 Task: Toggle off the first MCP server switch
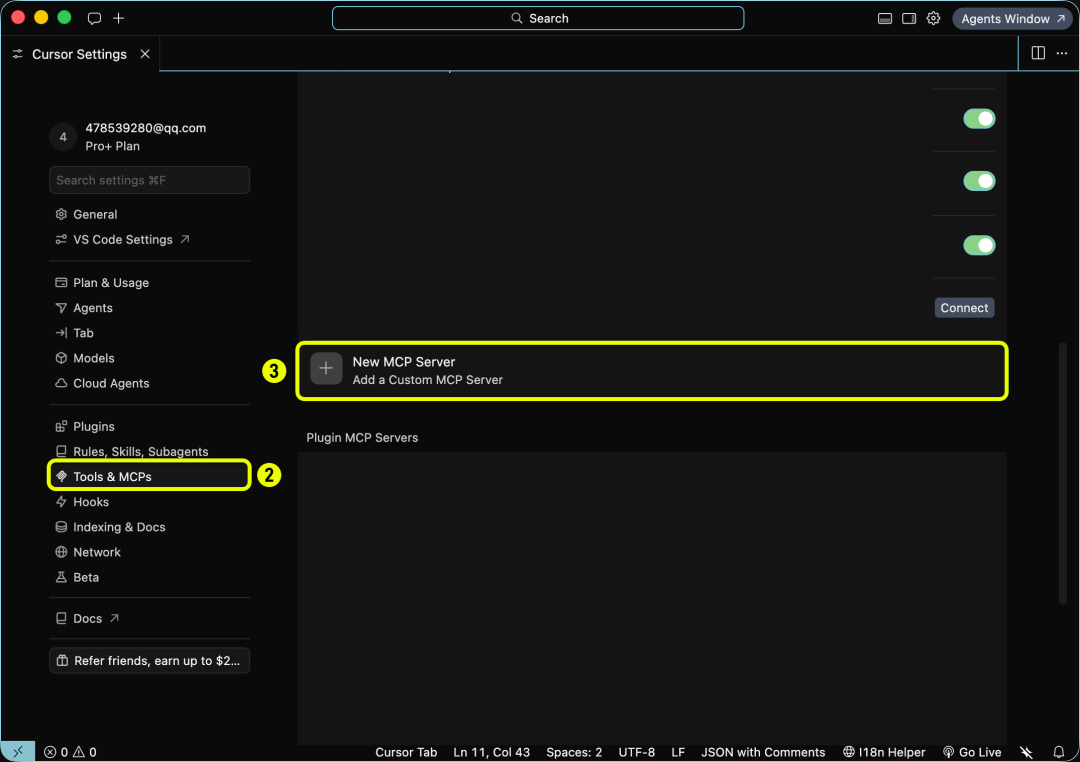coord(979,119)
